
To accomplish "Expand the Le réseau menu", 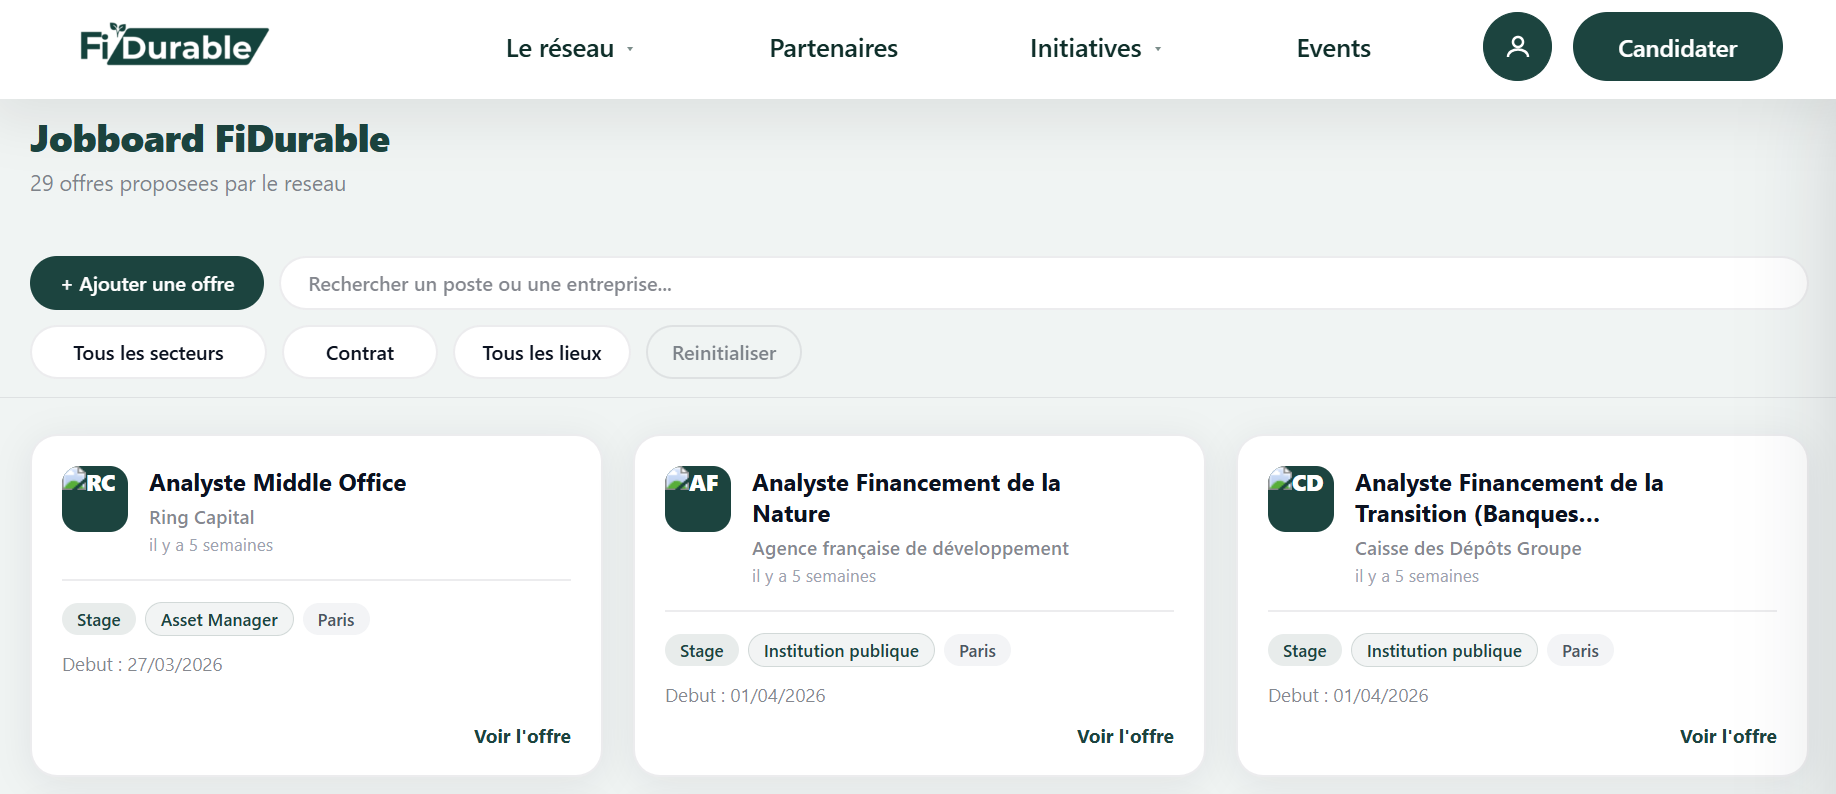I will pos(570,48).
